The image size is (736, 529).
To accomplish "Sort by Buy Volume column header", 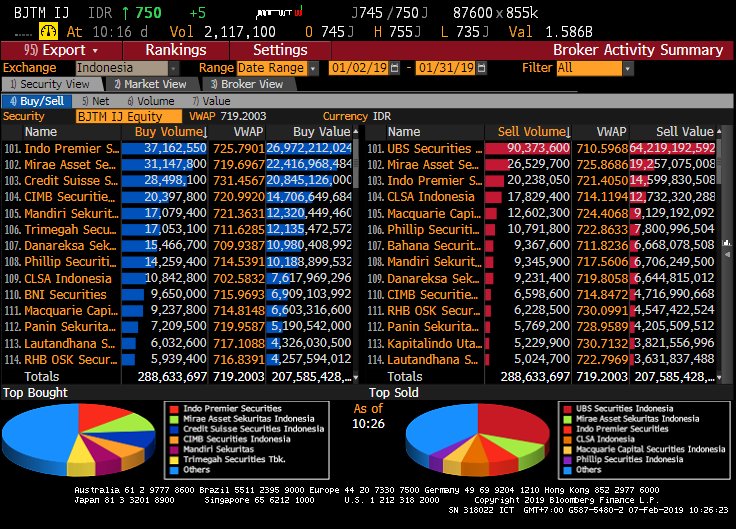I will pyautogui.click(x=165, y=132).
